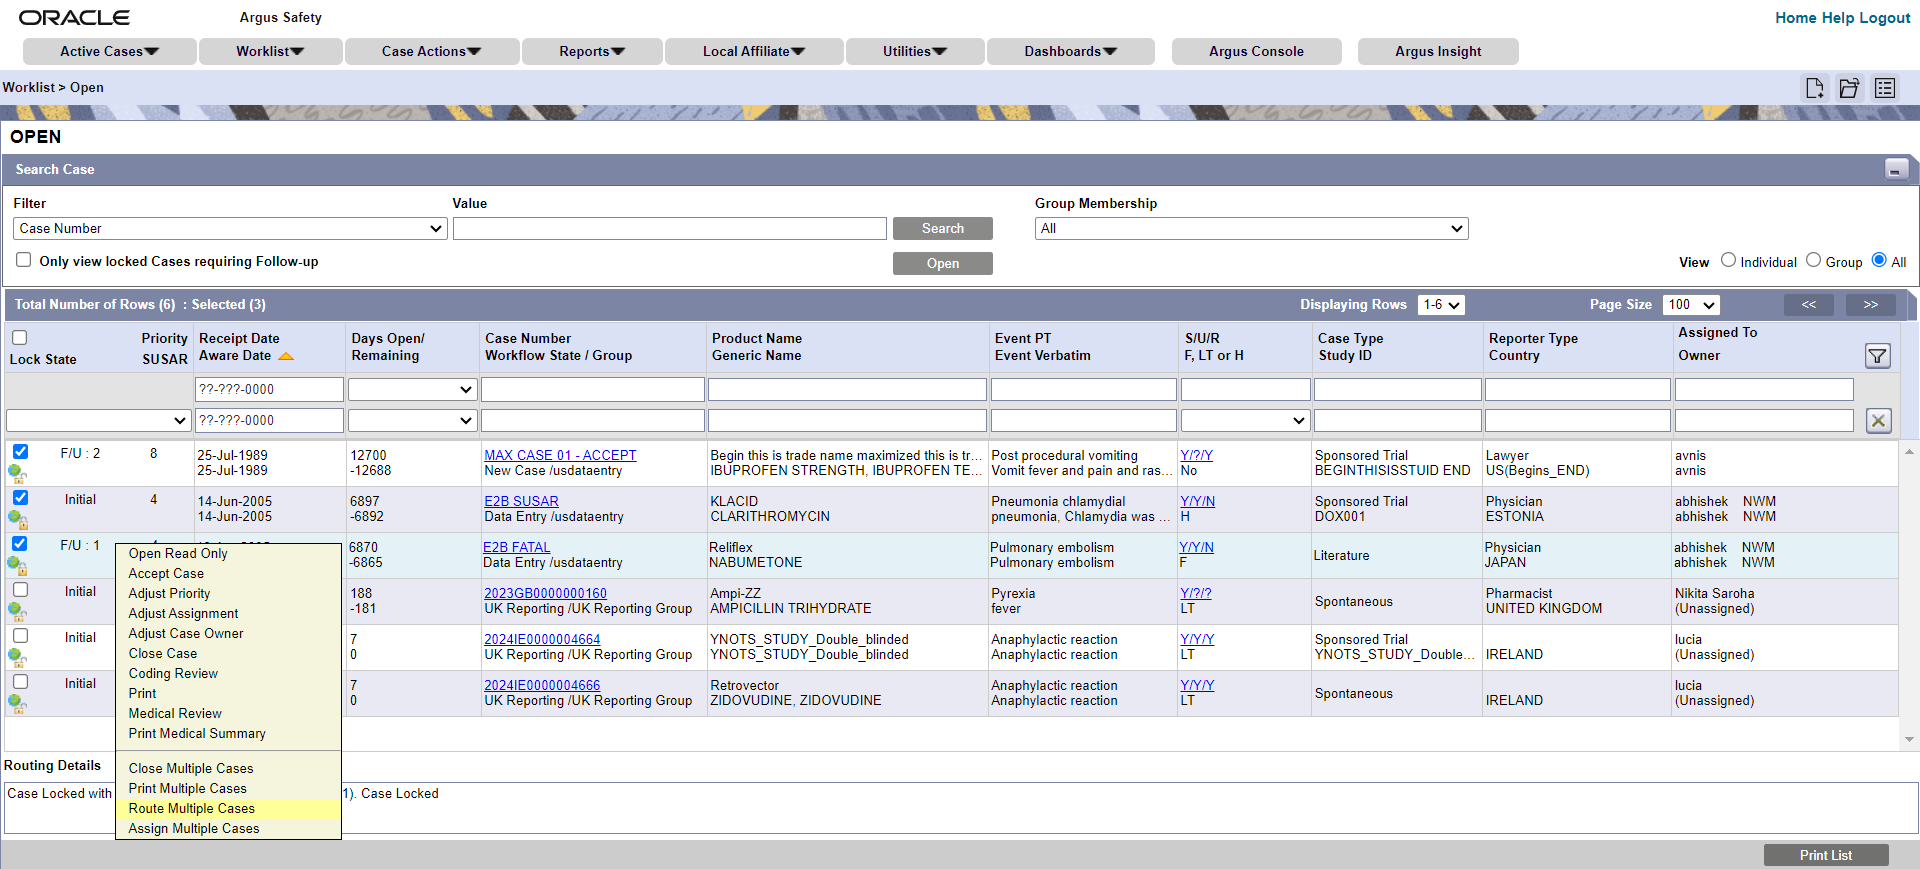Select Accept Case in context menu
Viewport: 1920px width, 869px height.
pos(228,574)
